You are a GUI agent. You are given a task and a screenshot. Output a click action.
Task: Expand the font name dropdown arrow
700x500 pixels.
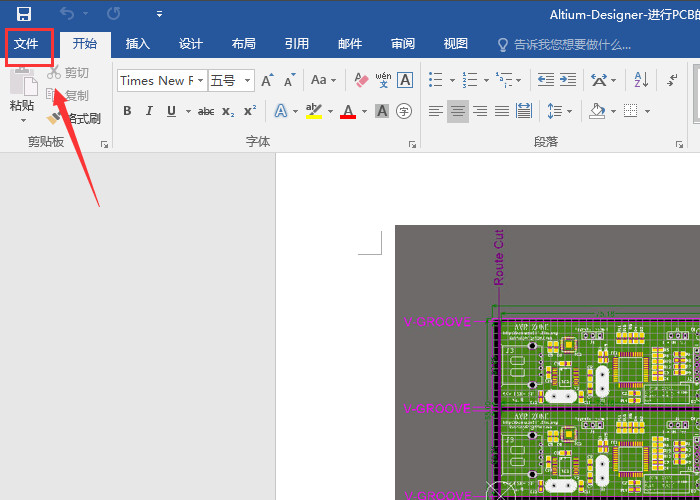pyautogui.click(x=201, y=81)
